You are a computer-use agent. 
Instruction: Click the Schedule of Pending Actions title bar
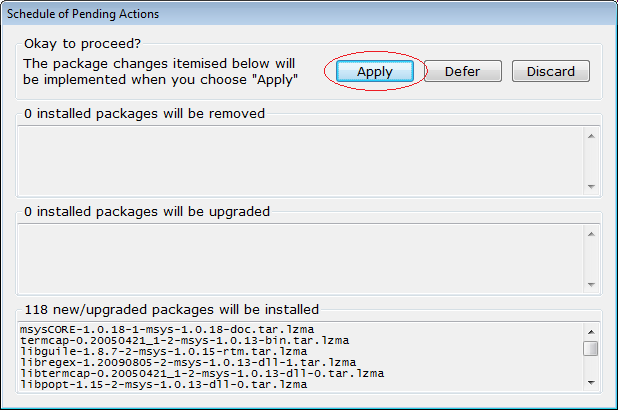click(309, 14)
